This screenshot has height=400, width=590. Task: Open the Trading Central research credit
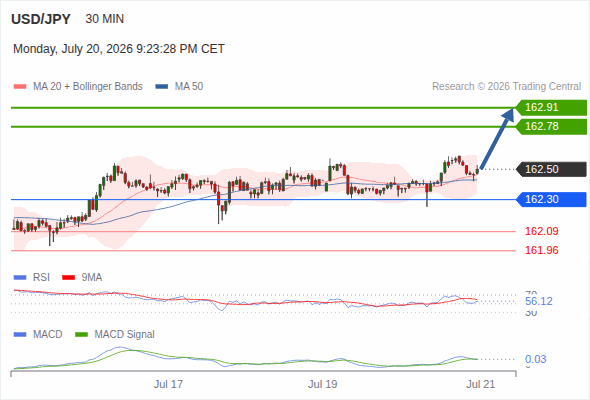pyautogui.click(x=506, y=87)
